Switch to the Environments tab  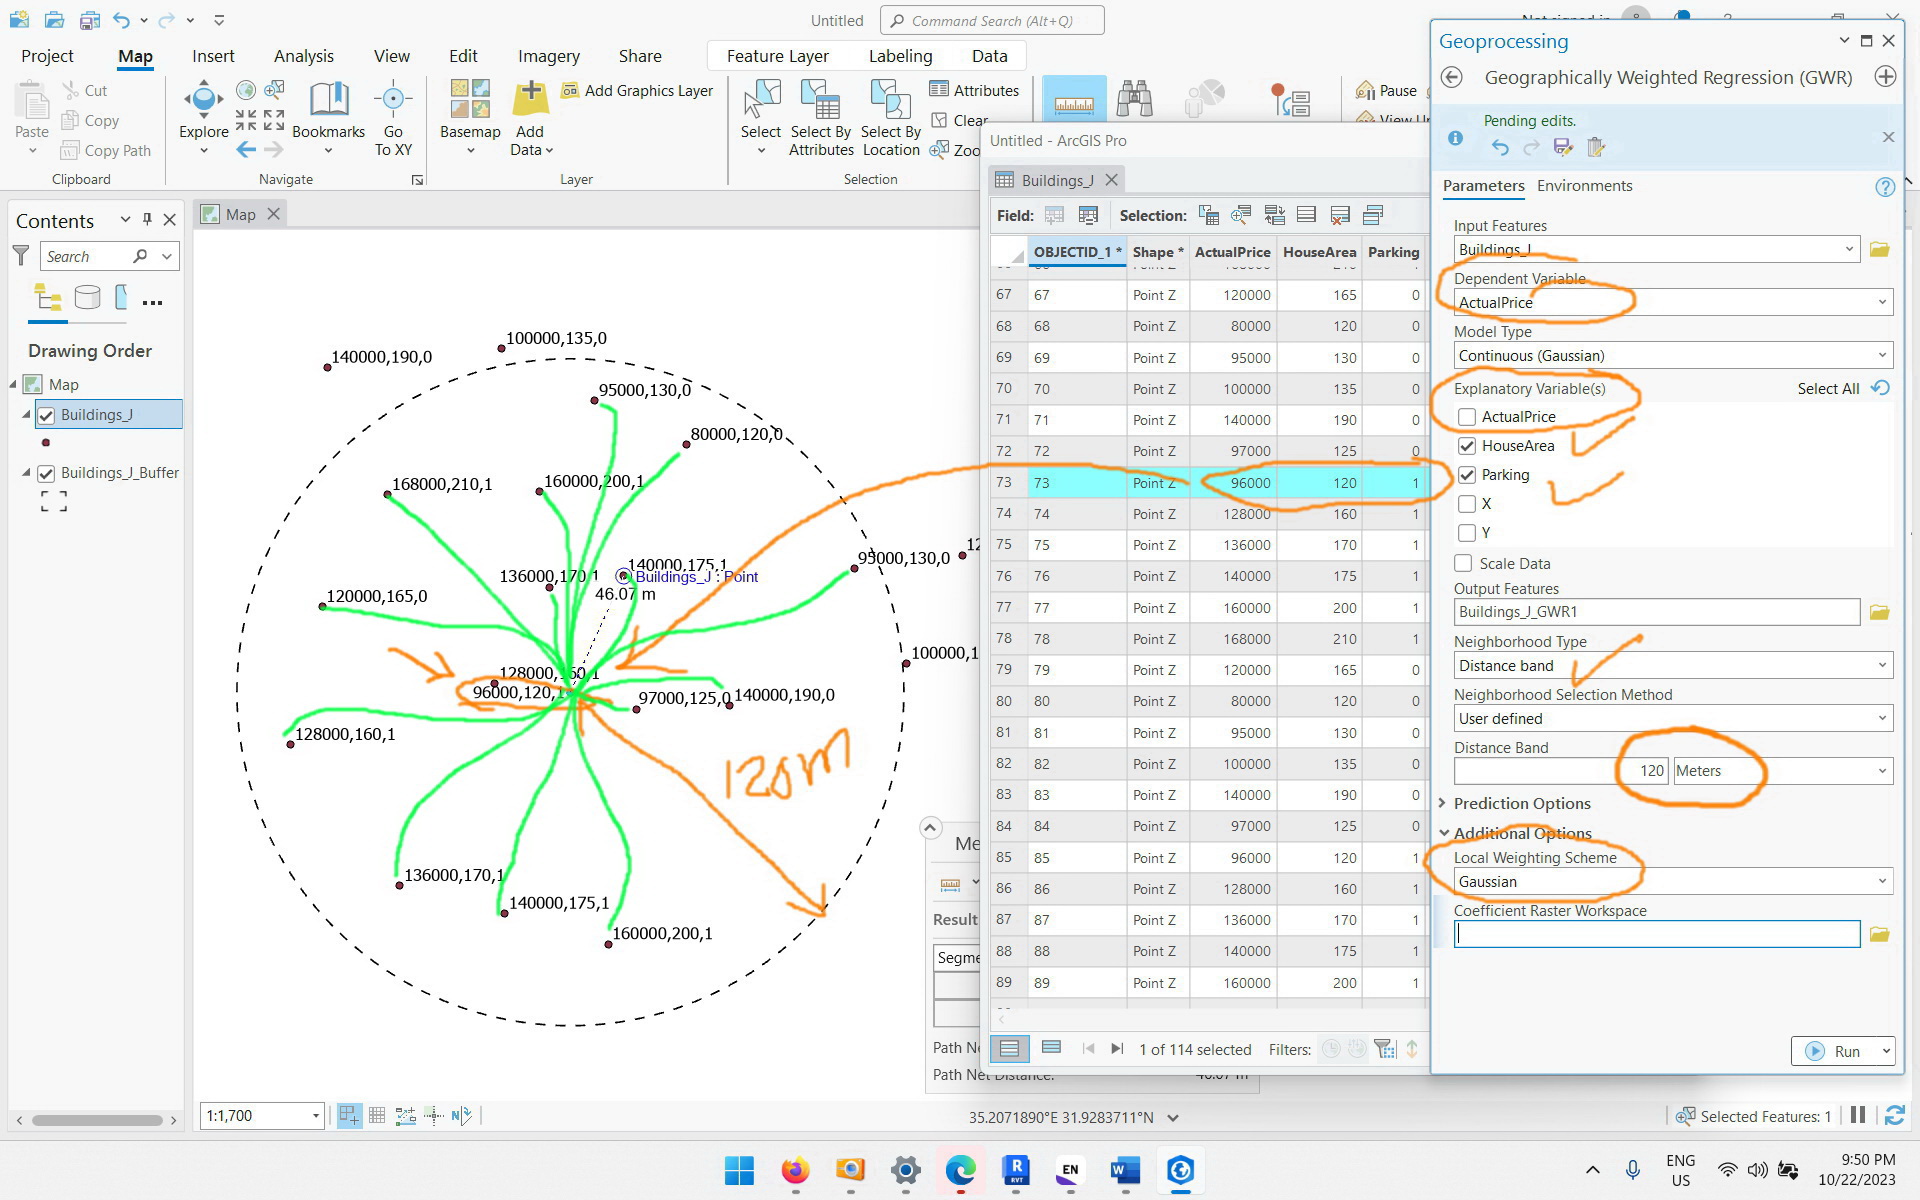point(1584,186)
